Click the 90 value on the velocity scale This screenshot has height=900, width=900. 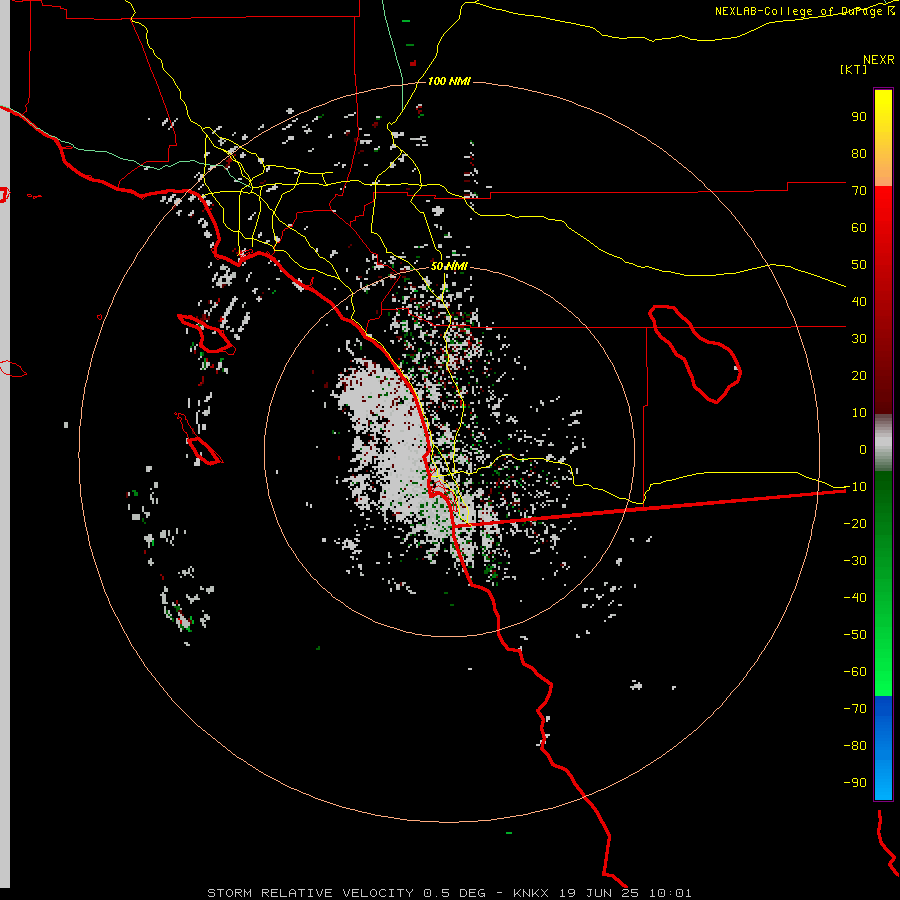(859, 117)
